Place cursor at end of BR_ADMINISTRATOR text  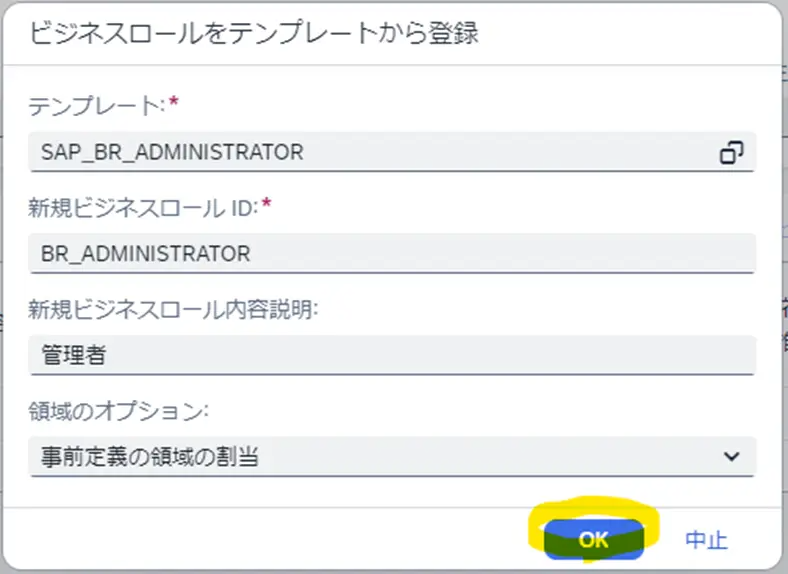tap(252, 253)
